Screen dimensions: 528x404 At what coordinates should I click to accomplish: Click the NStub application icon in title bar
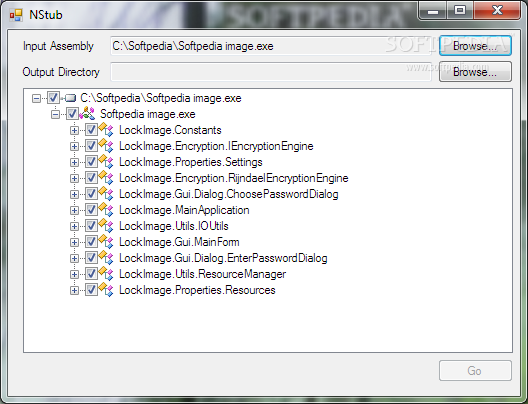tap(16, 15)
